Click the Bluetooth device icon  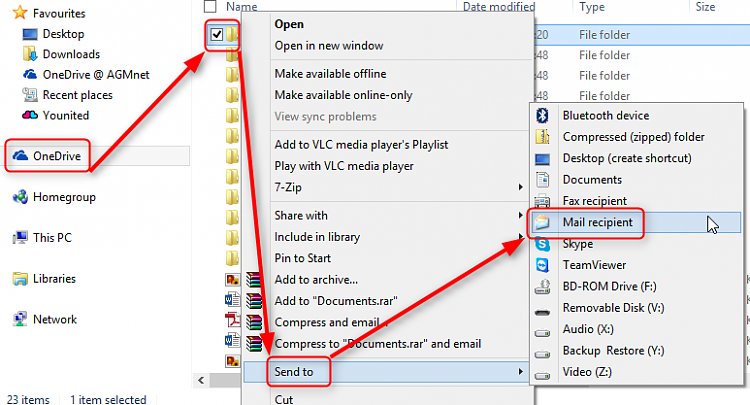point(542,115)
